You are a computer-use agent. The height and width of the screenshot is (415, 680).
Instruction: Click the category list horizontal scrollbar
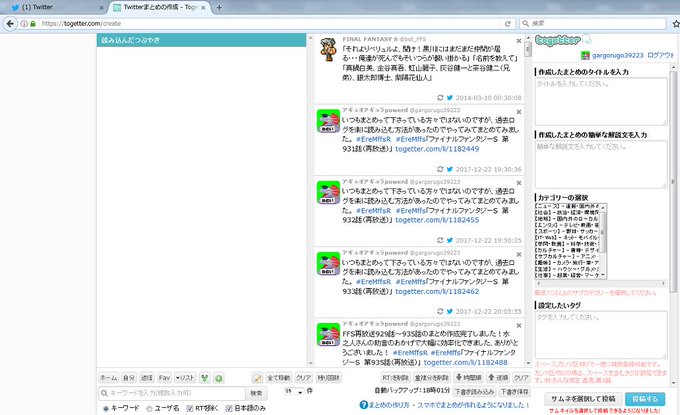point(601,284)
